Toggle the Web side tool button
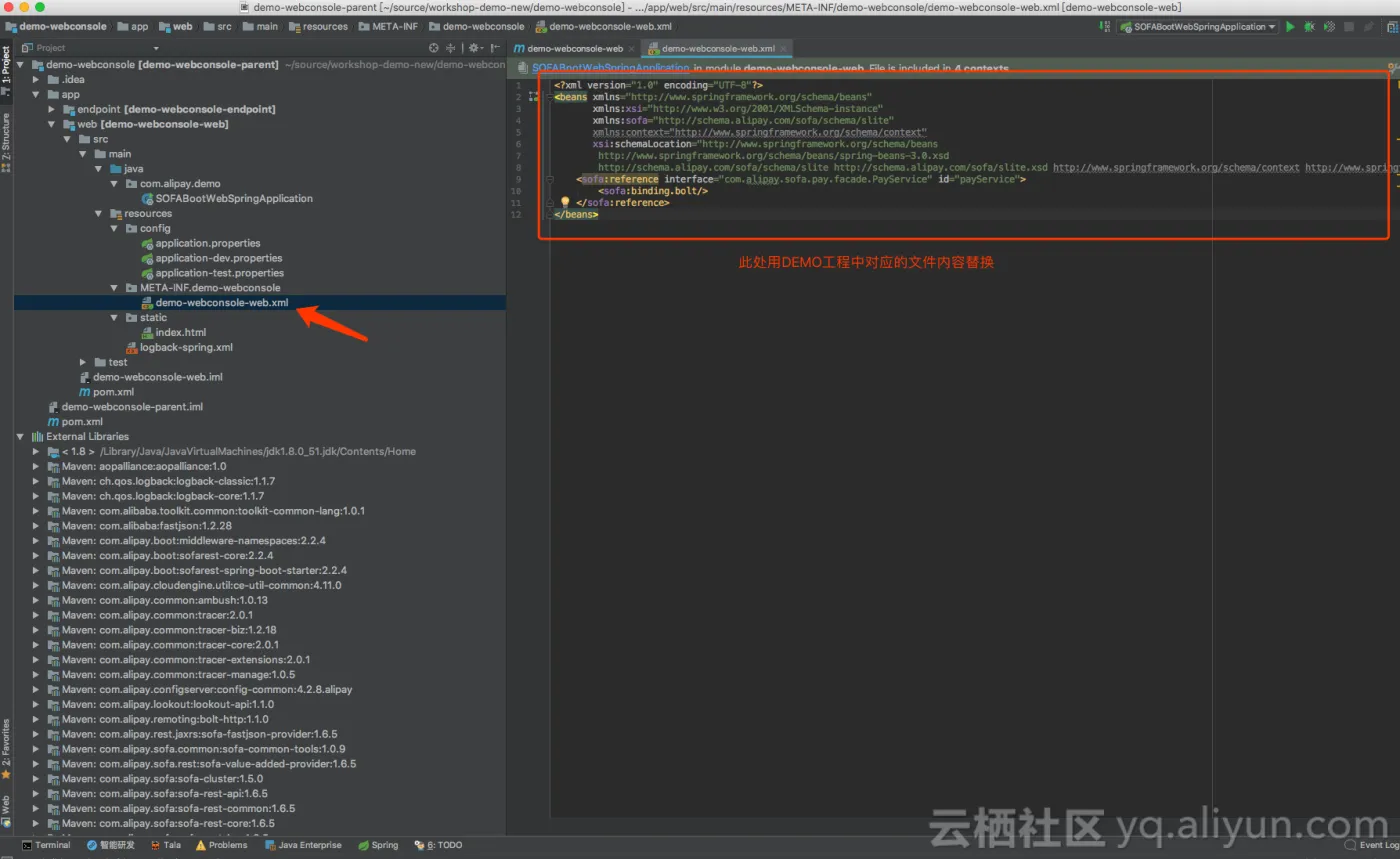This screenshot has height=859, width=1400. (x=6, y=810)
